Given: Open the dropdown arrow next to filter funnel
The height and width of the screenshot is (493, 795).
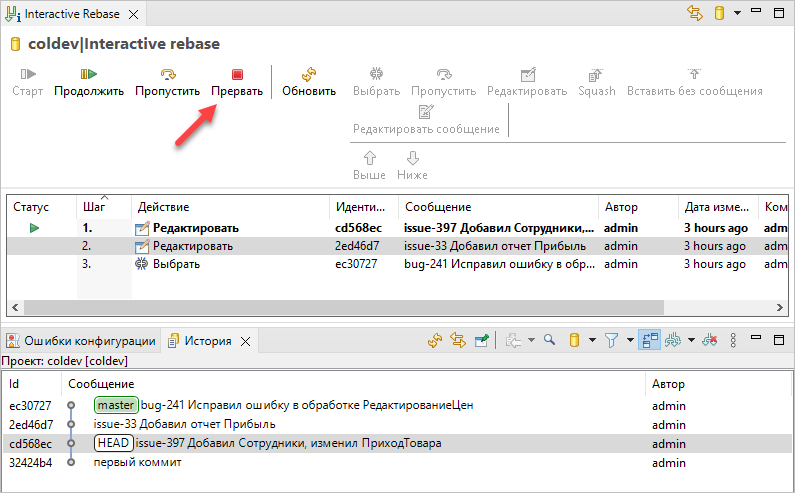Looking at the screenshot, I should [628, 341].
